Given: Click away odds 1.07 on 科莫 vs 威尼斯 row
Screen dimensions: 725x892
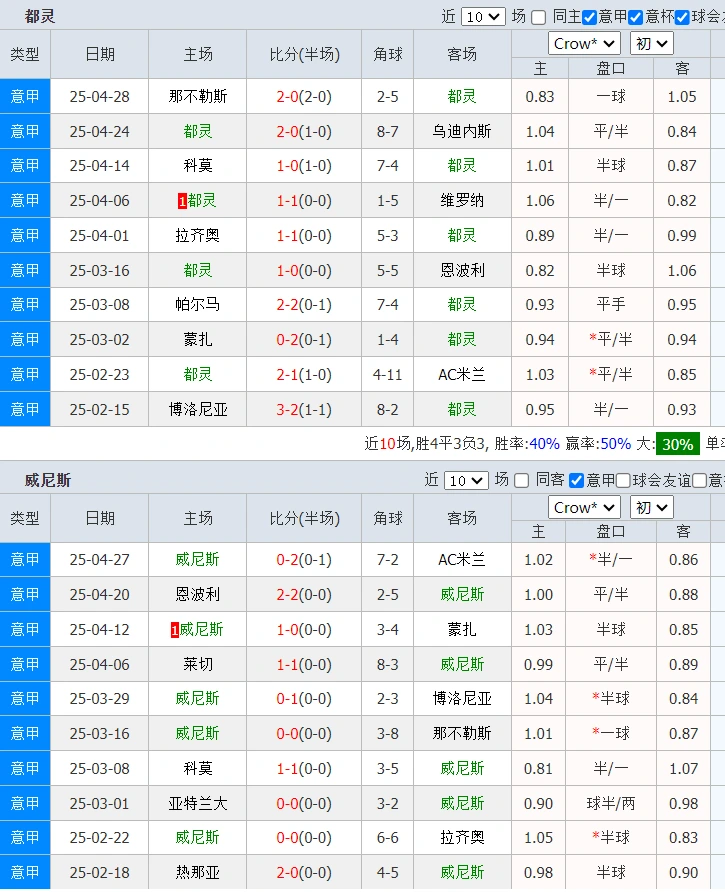Looking at the screenshot, I should point(683,769).
